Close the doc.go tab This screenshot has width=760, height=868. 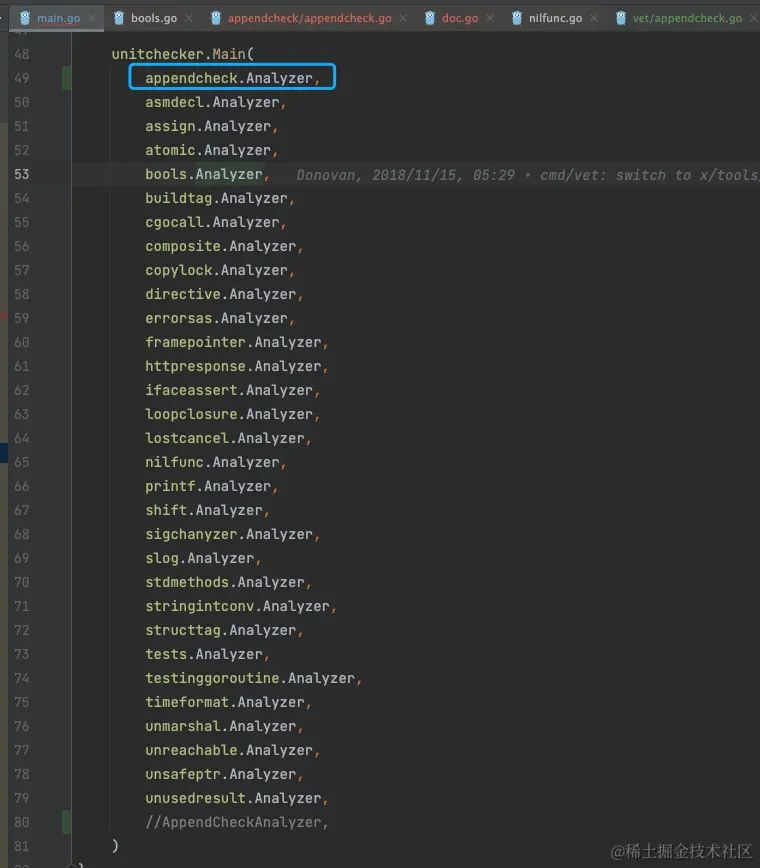(x=490, y=18)
